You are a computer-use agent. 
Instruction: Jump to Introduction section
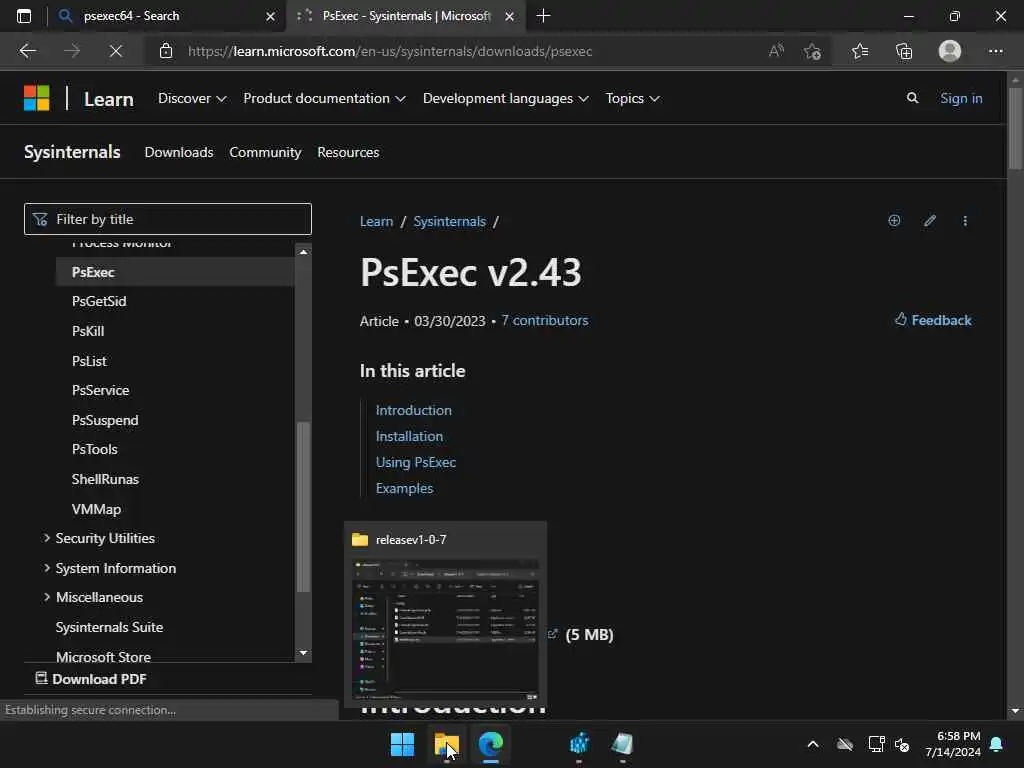point(413,410)
